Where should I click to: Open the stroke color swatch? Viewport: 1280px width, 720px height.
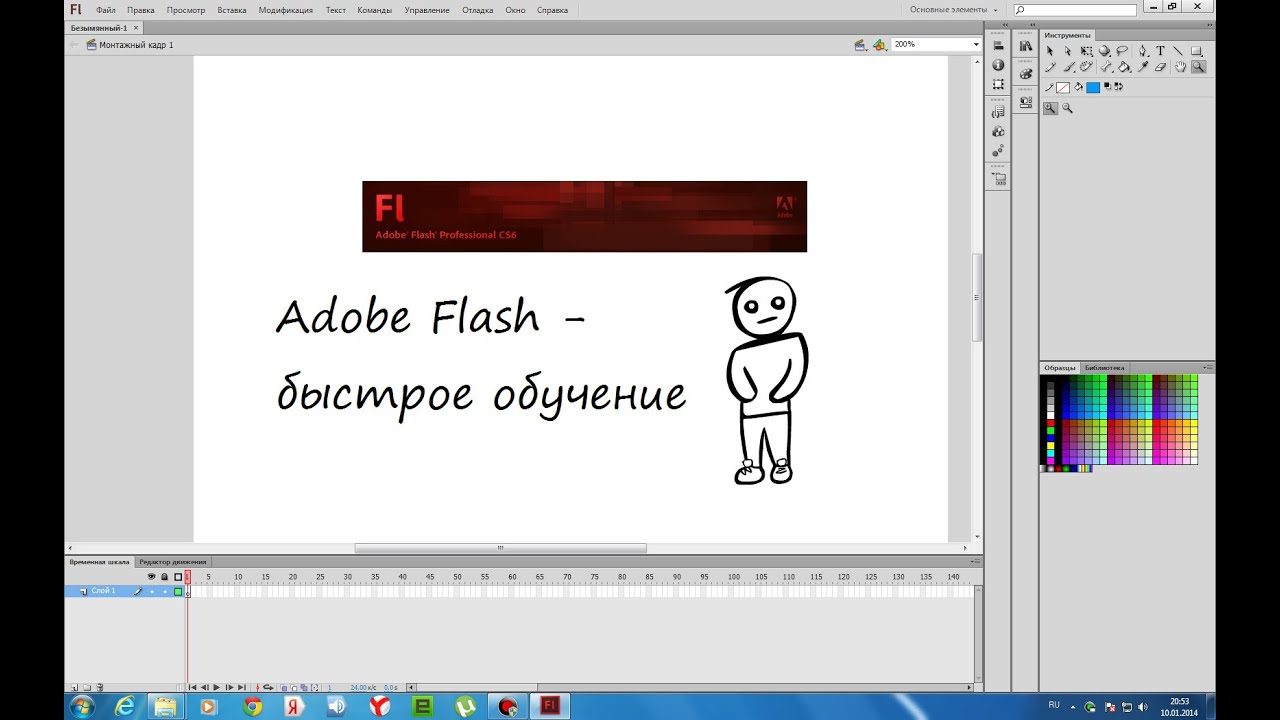(1063, 87)
